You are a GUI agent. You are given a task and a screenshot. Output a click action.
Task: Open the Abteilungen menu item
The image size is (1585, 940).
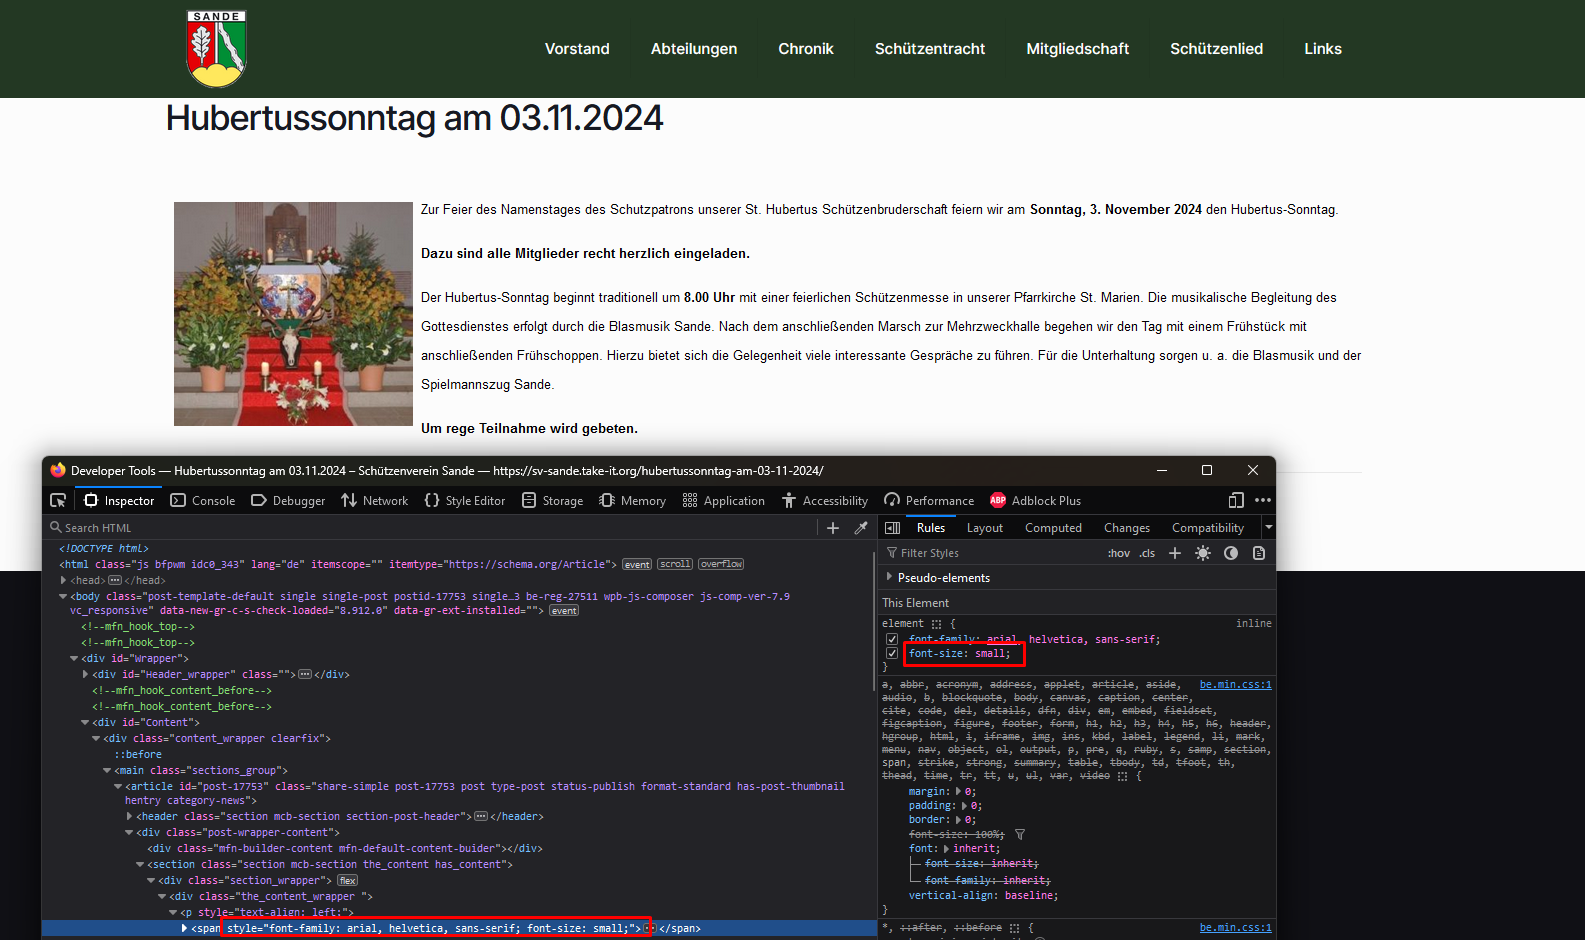[x=694, y=49]
